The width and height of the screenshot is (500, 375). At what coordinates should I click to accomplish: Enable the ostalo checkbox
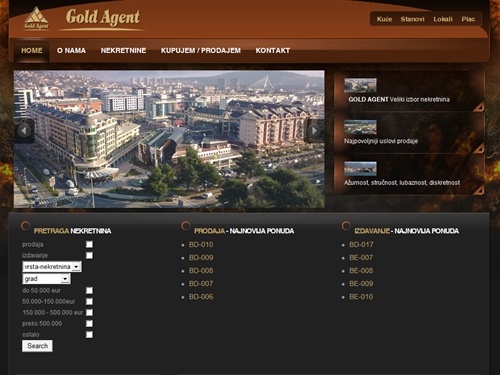click(89, 335)
